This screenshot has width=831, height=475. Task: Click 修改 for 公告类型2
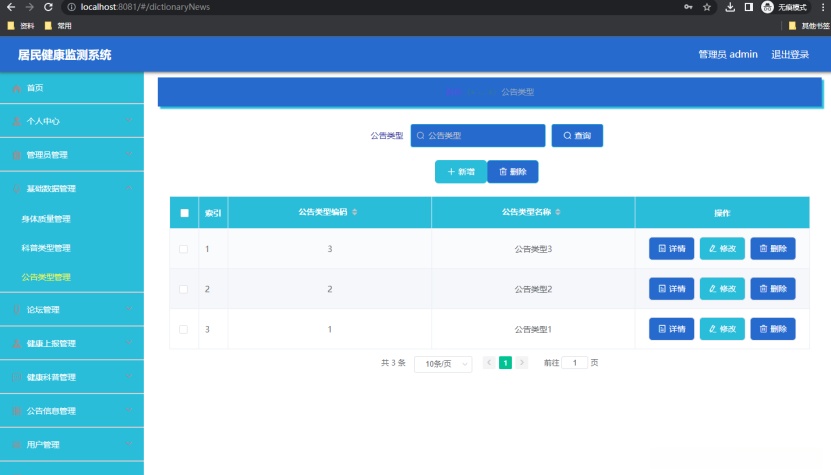pos(722,289)
